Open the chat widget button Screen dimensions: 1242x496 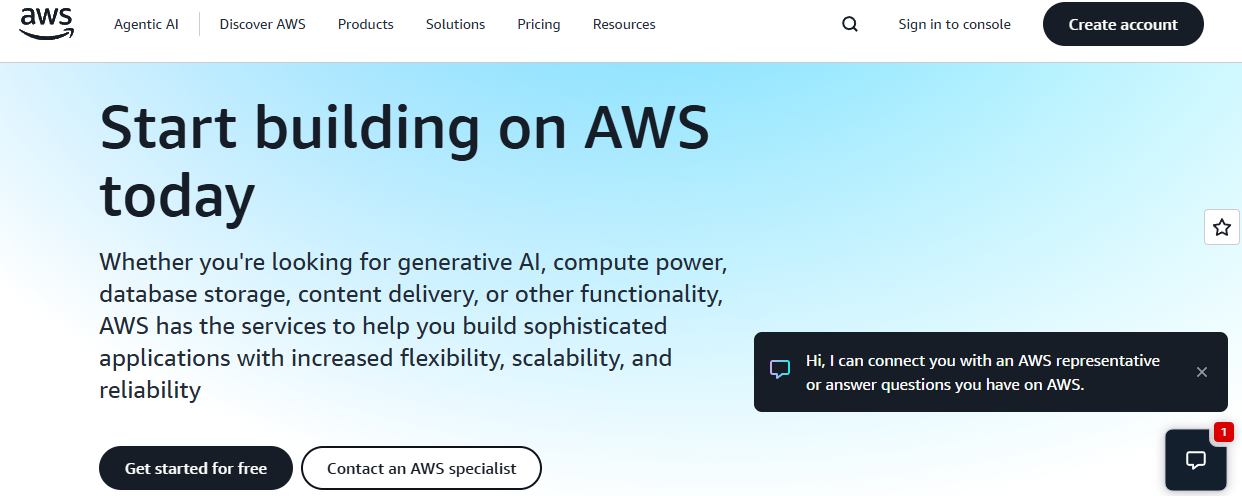point(1195,460)
